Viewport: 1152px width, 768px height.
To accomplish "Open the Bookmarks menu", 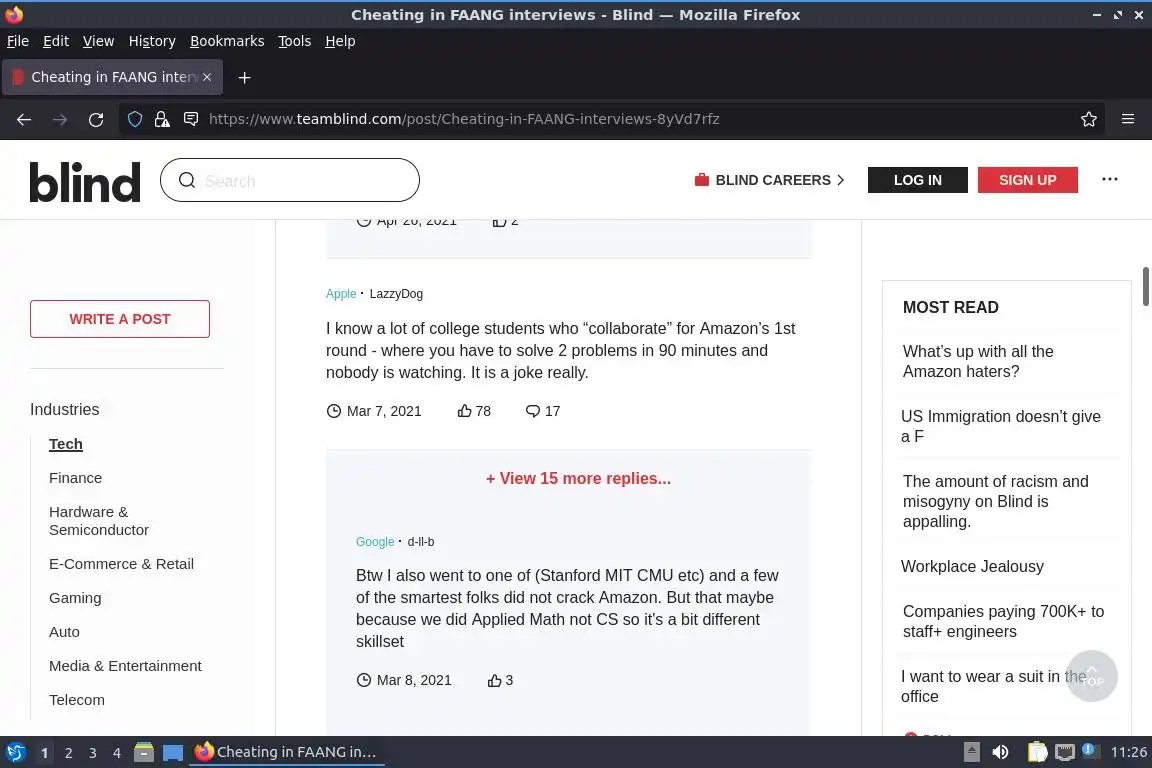I will (x=227, y=41).
